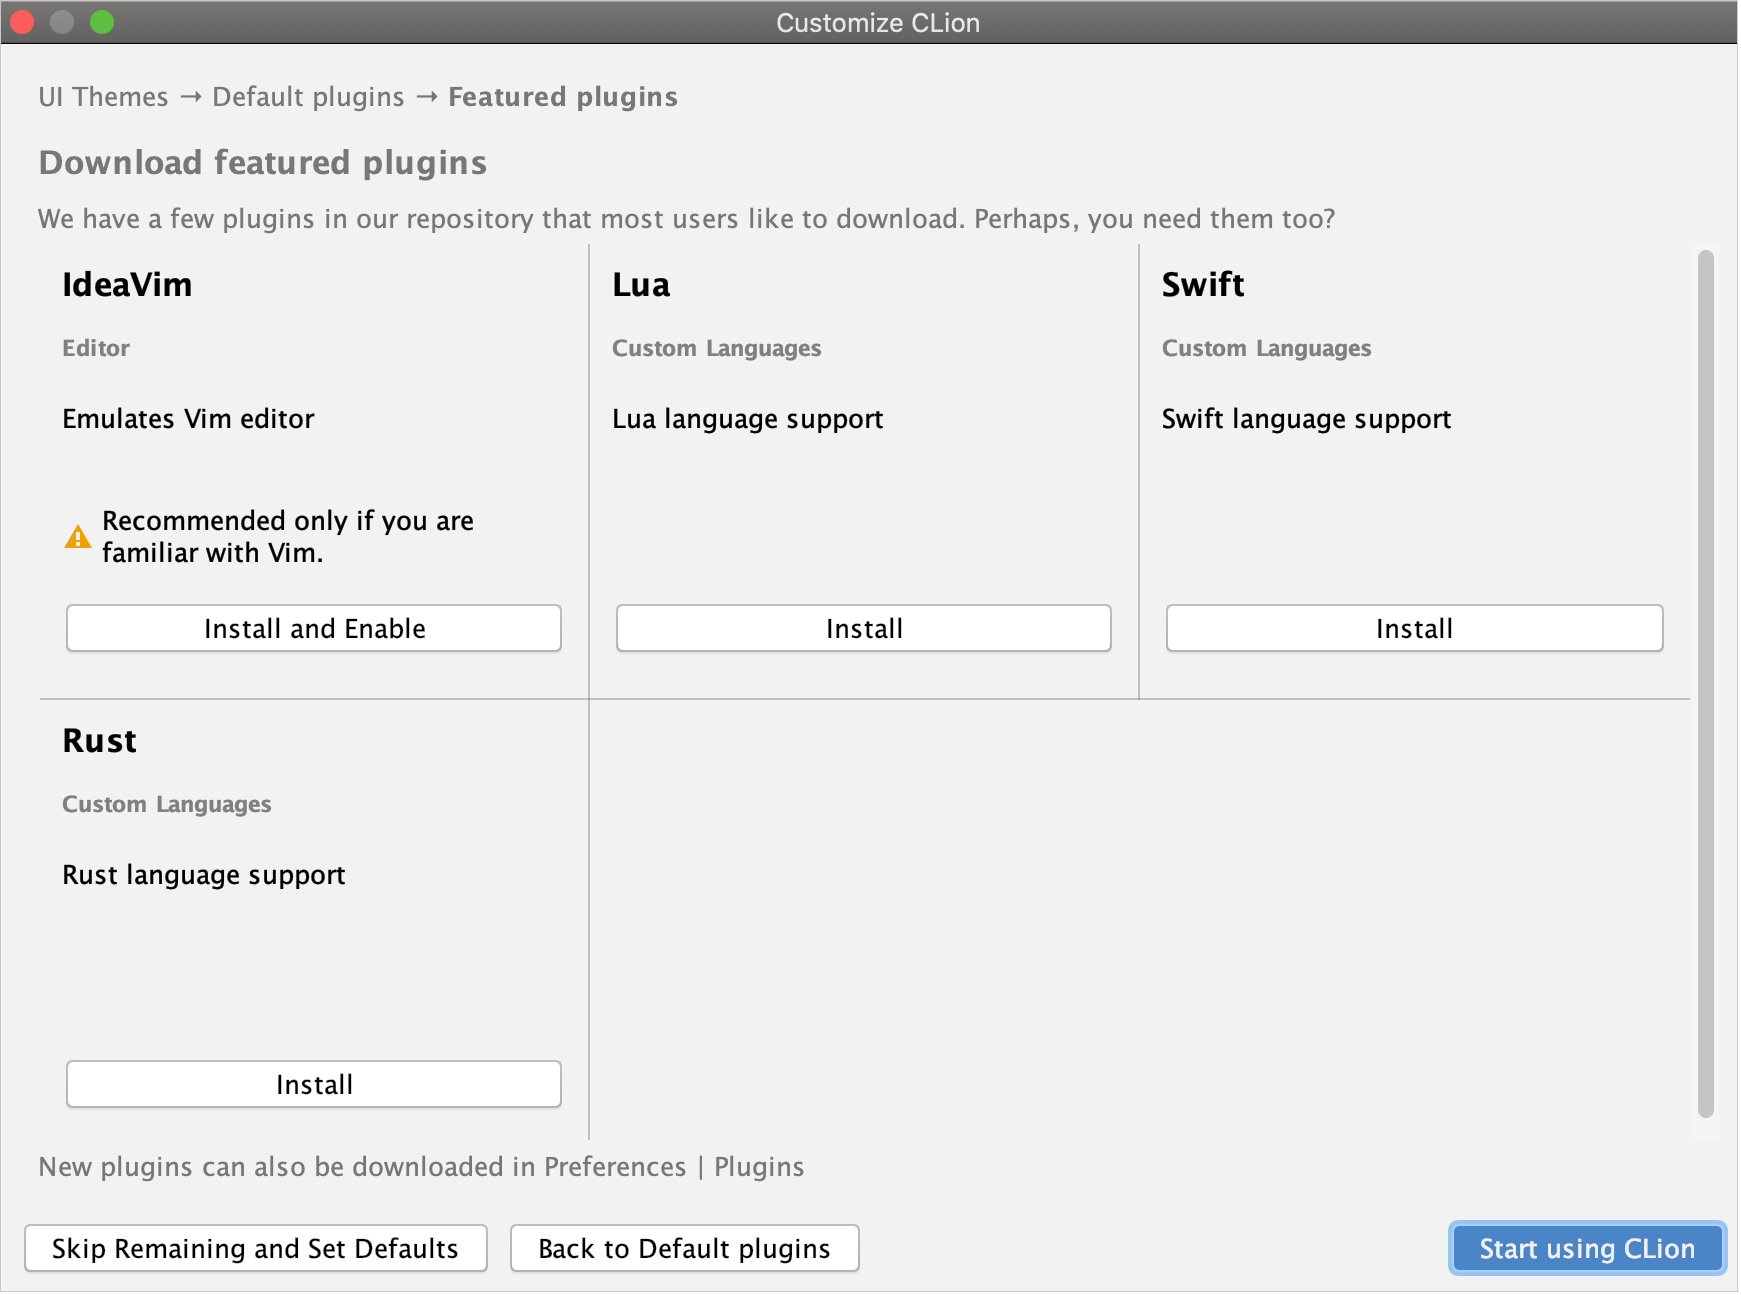
Task: Click the Swift plugin title
Action: (x=1203, y=285)
